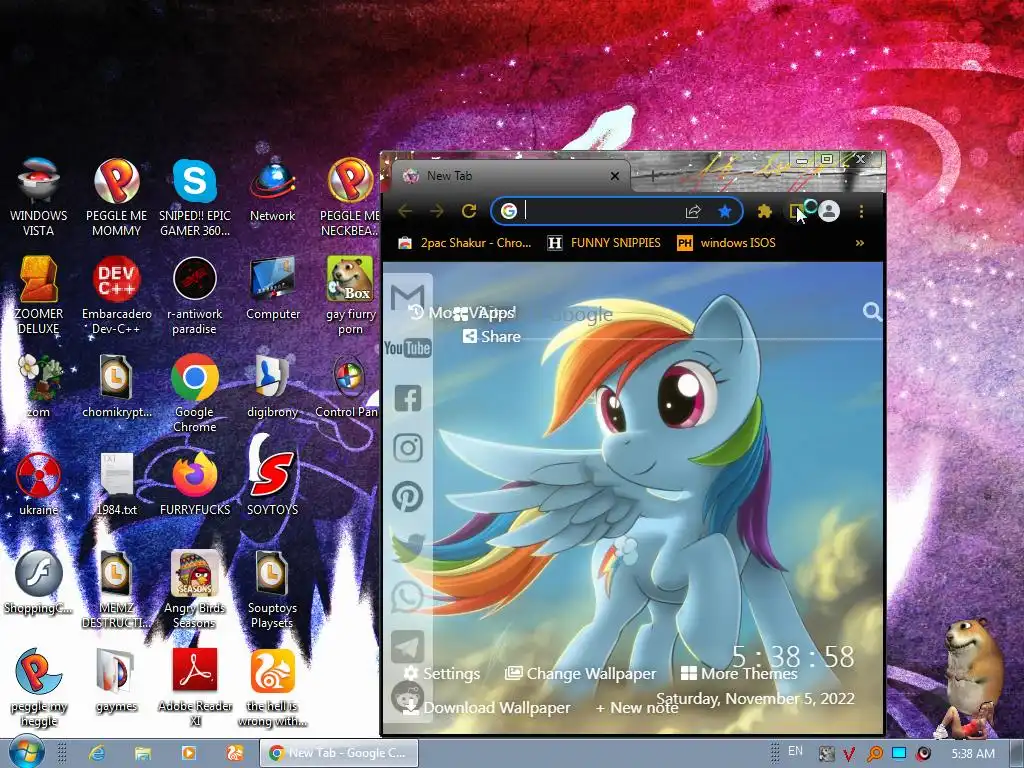Reload the page in Chrome

469,211
